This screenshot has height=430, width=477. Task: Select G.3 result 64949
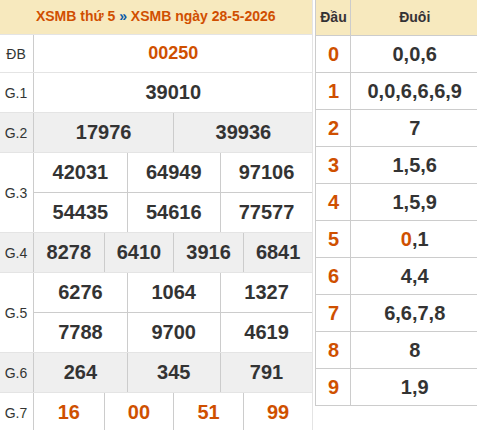[x=174, y=172]
